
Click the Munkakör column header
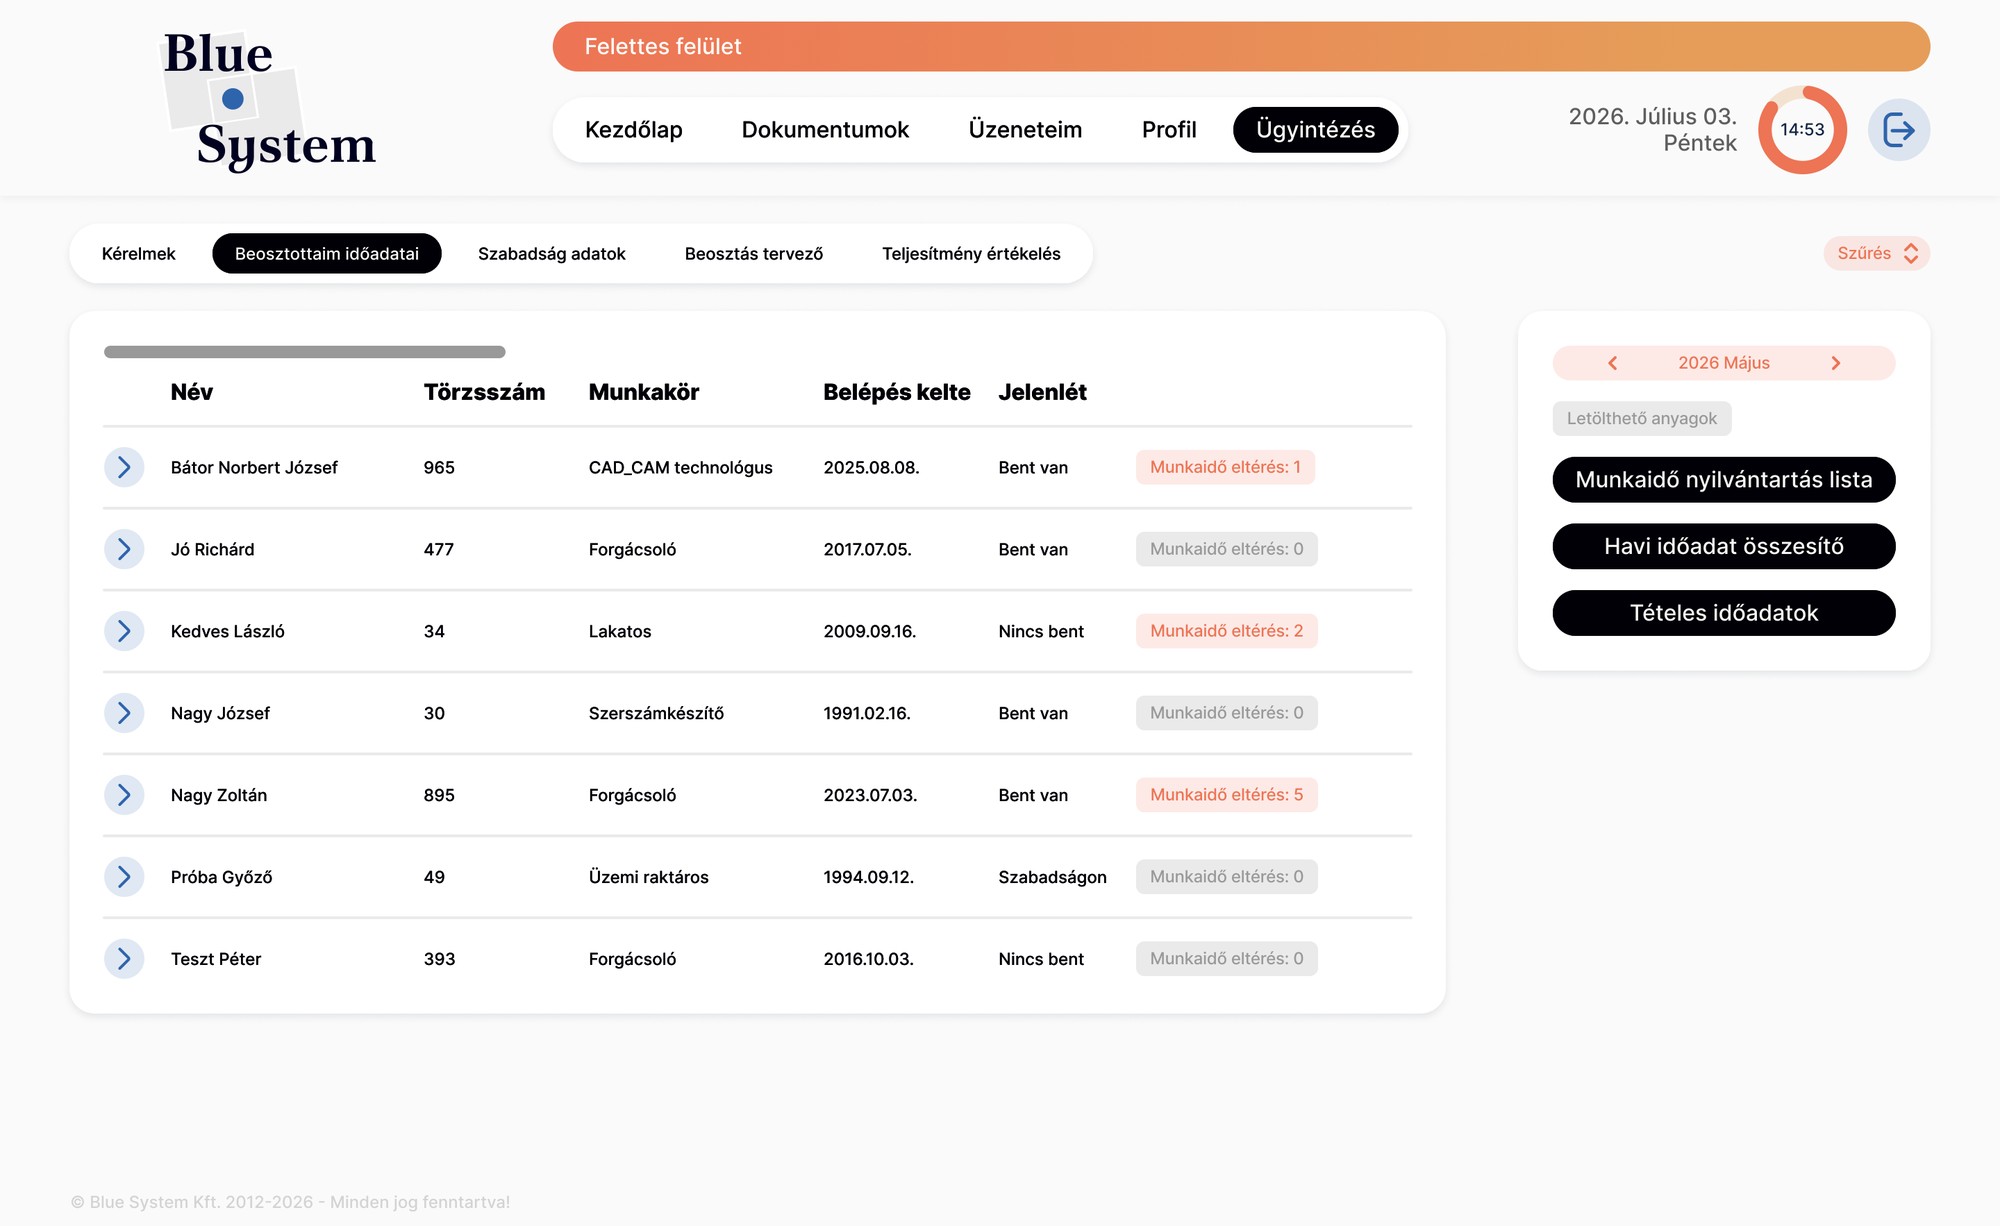(644, 392)
